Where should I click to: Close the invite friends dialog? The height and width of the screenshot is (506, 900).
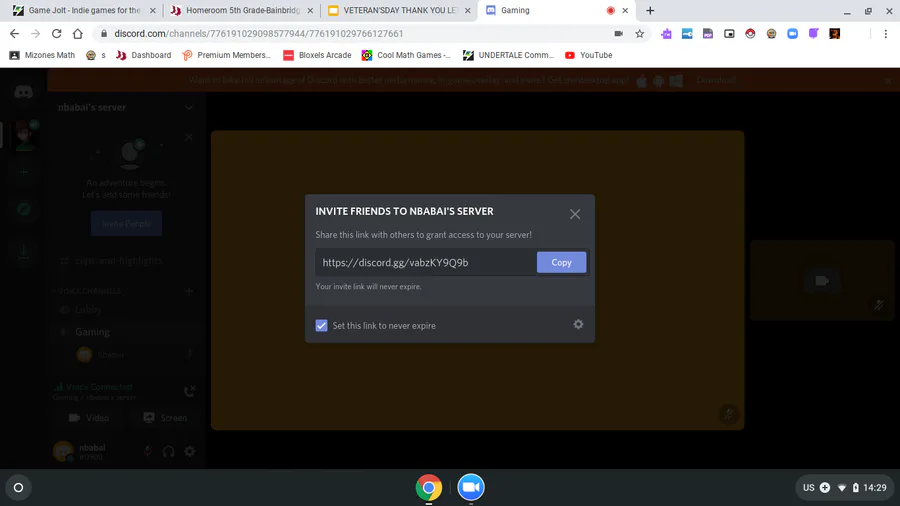575,214
